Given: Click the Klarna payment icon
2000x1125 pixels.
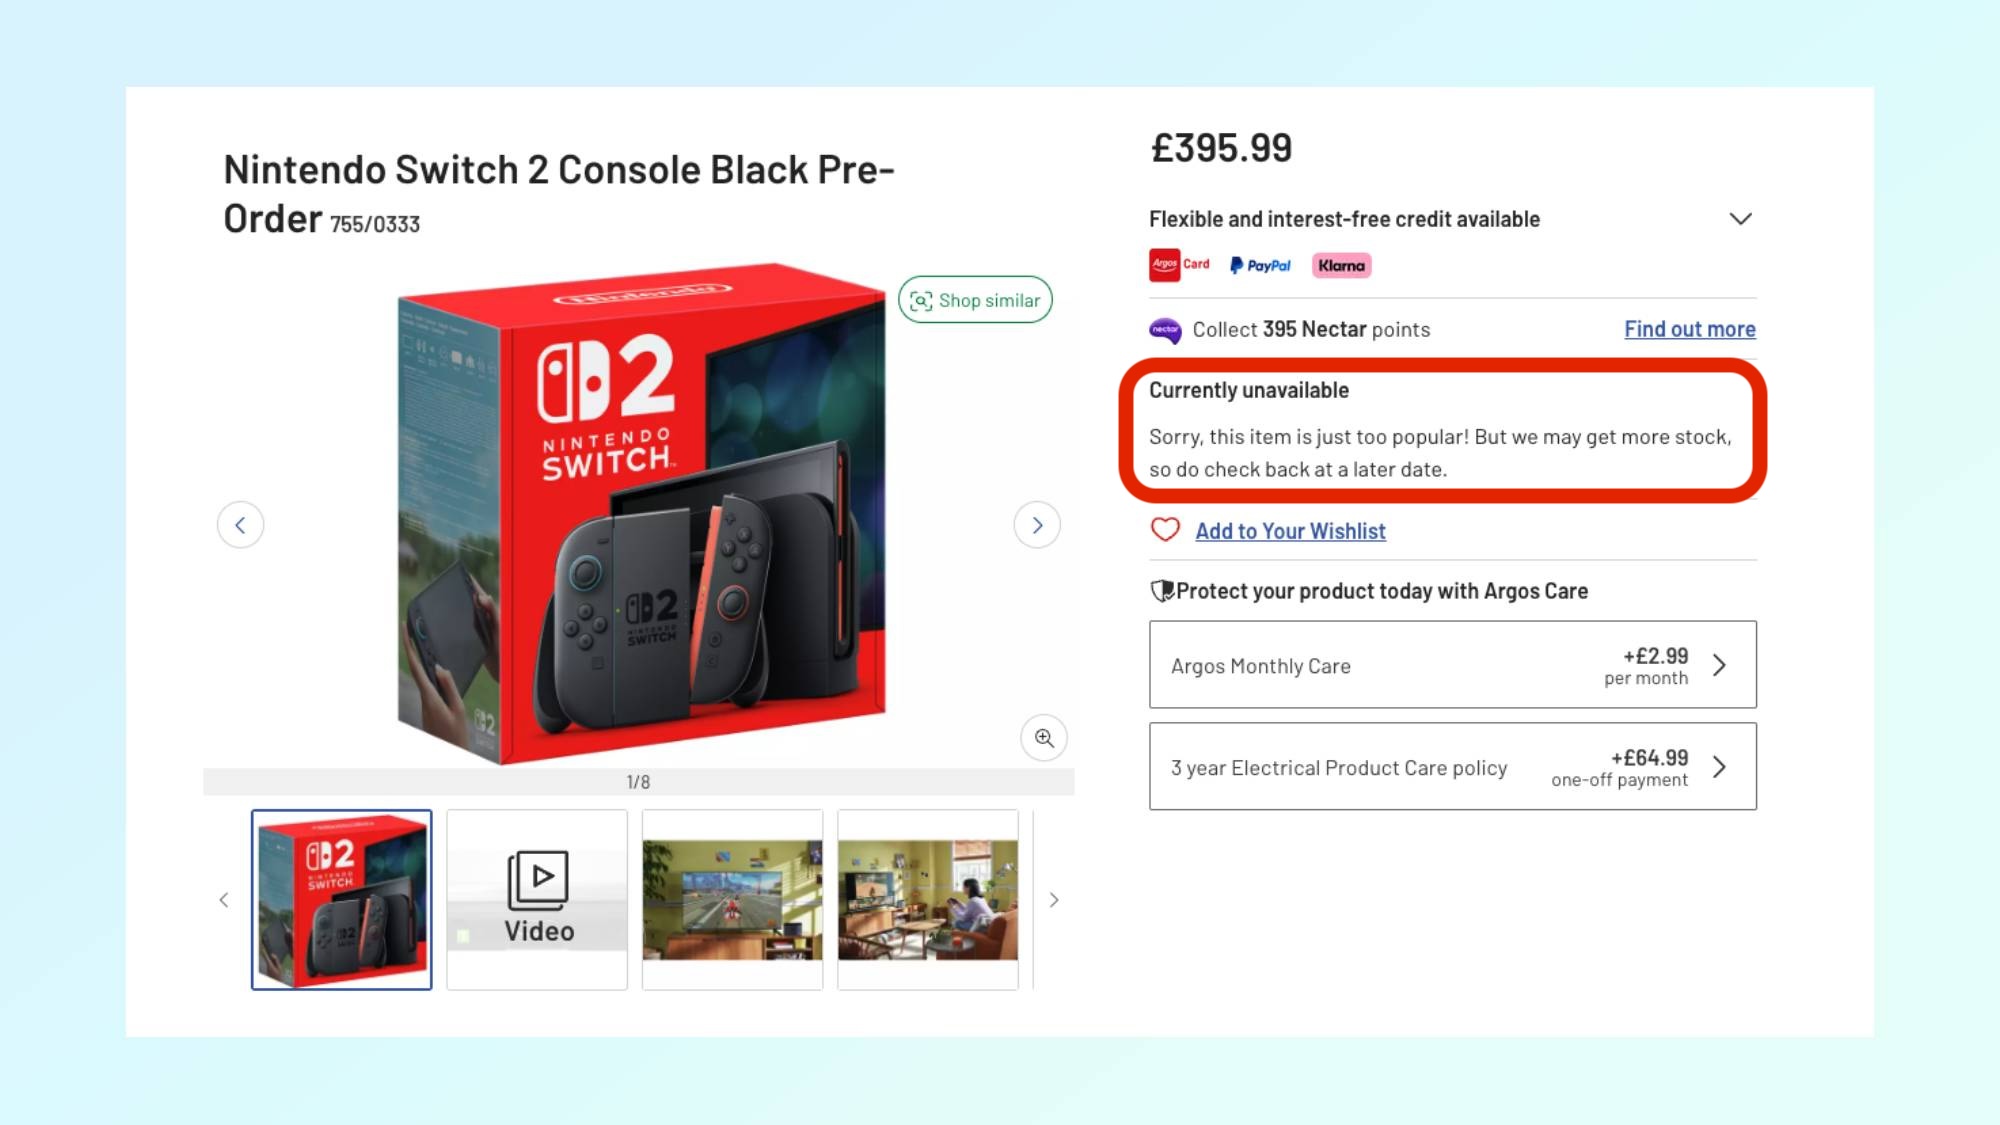Looking at the screenshot, I should tap(1340, 265).
